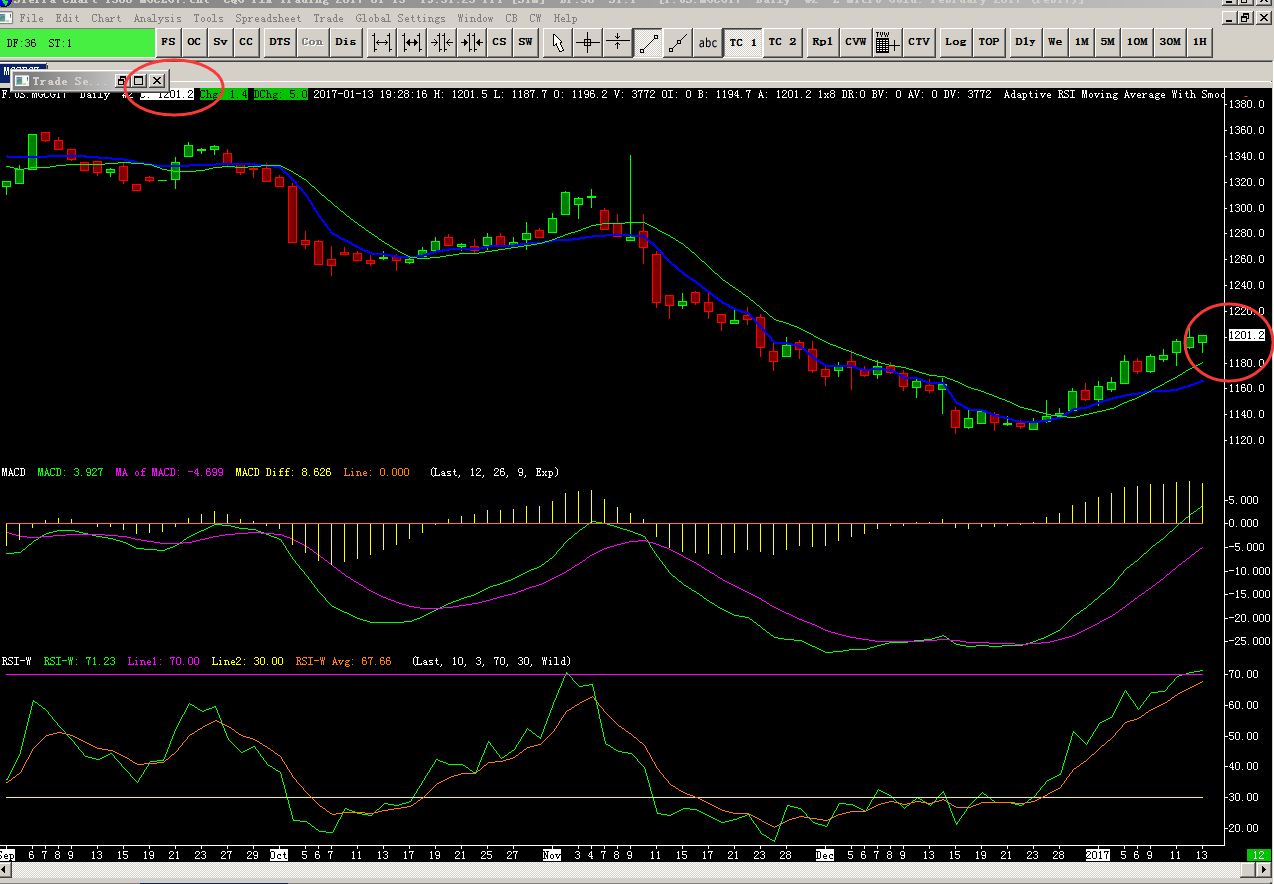Click the 1201.2 price label on scale
1274x884 pixels.
click(1247, 336)
